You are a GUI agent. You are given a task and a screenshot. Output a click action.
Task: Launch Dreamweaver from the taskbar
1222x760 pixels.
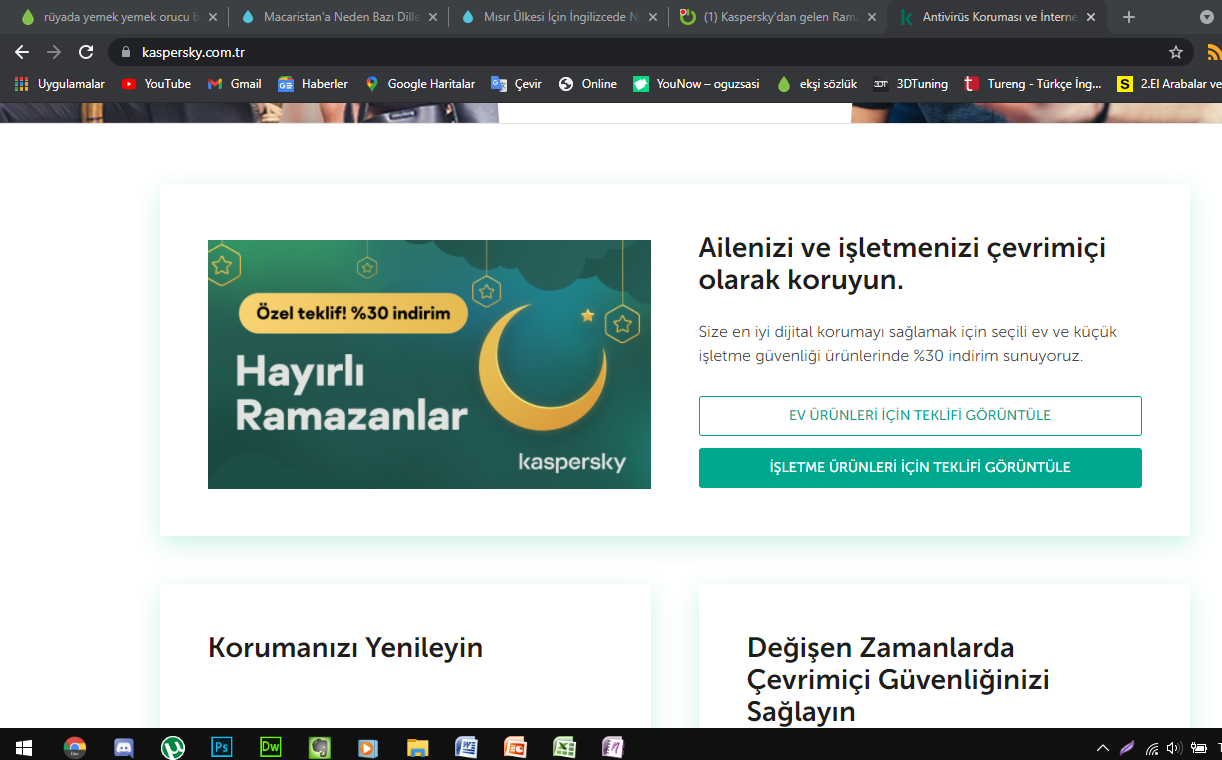(x=271, y=746)
